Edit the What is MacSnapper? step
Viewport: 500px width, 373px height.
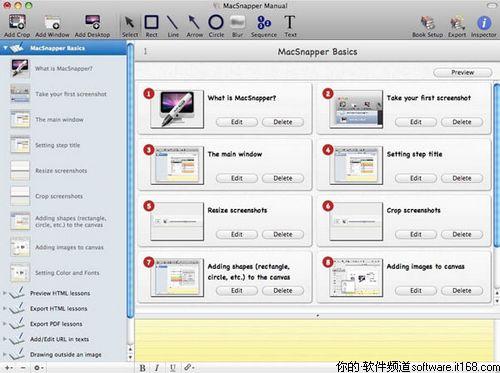tap(237, 122)
